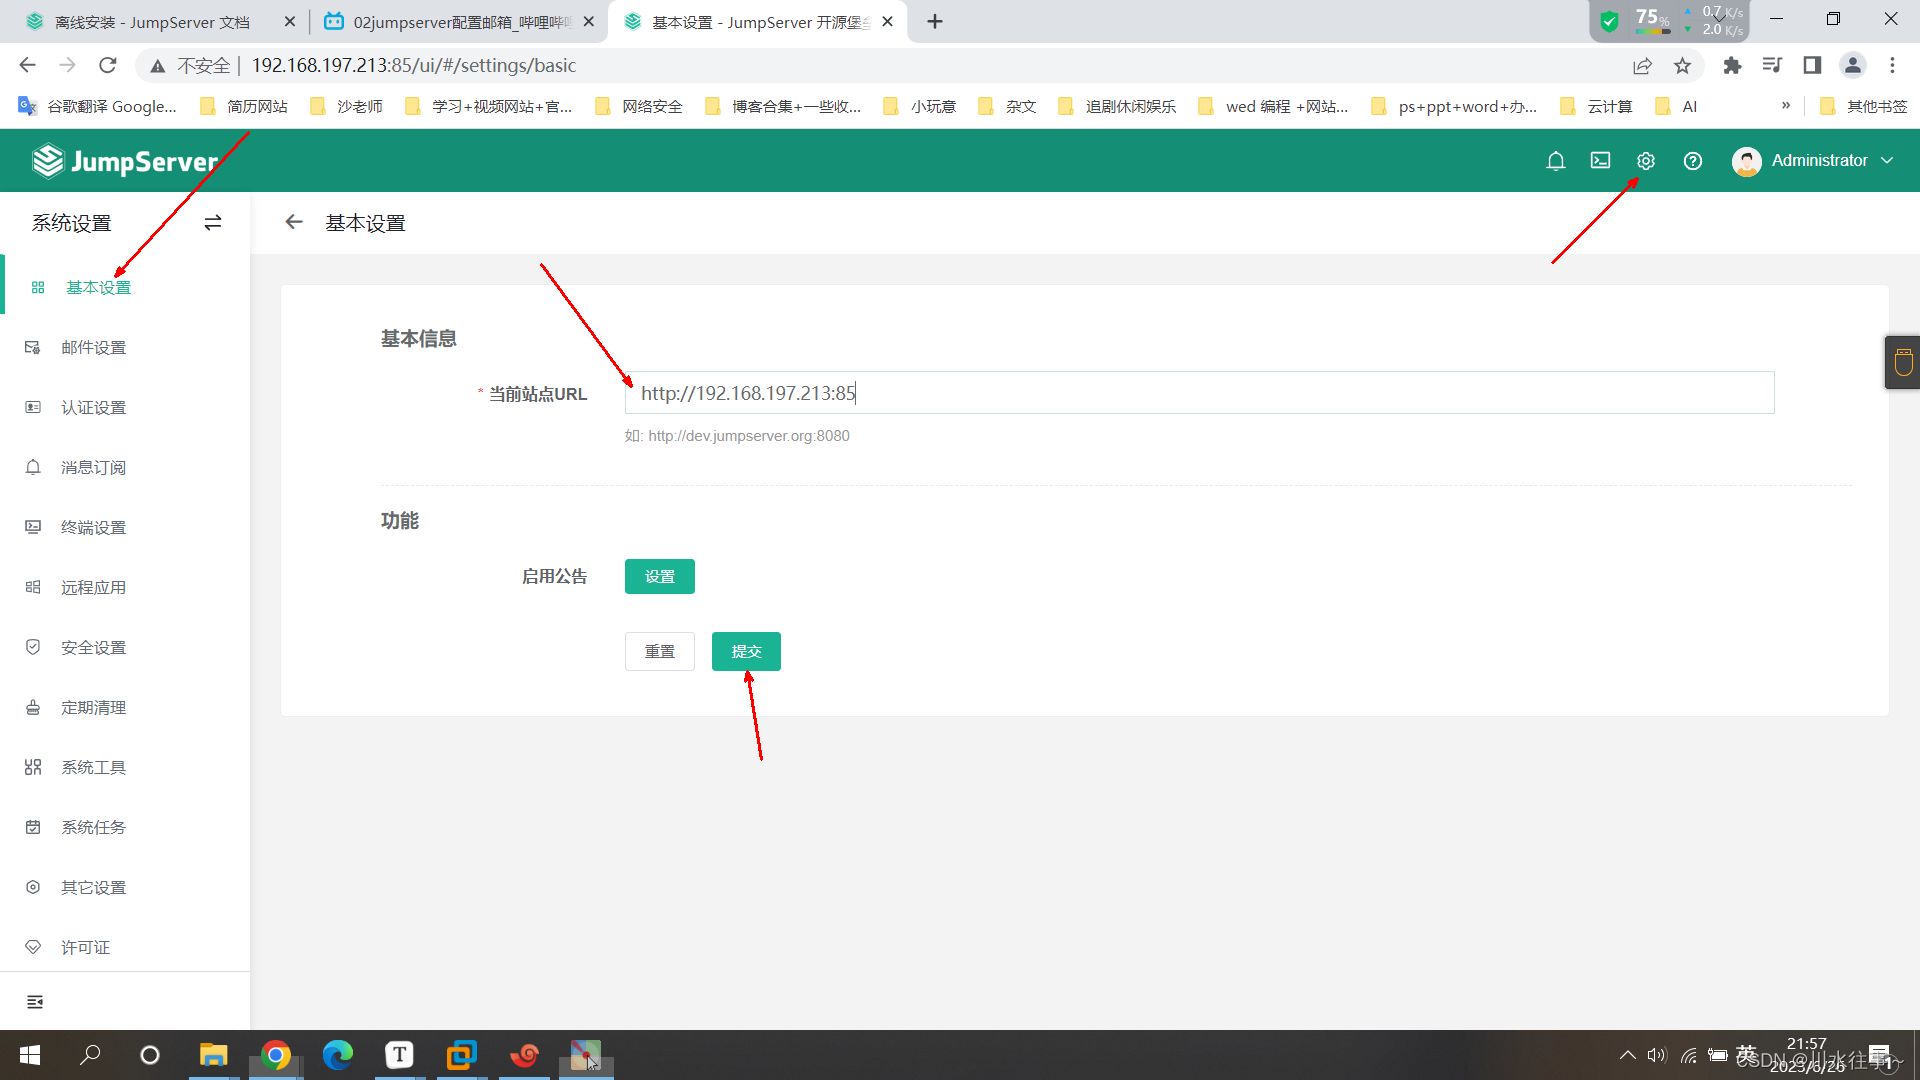Click the JumpServer logo
Viewport: 1920px width, 1080px height.
pos(125,161)
